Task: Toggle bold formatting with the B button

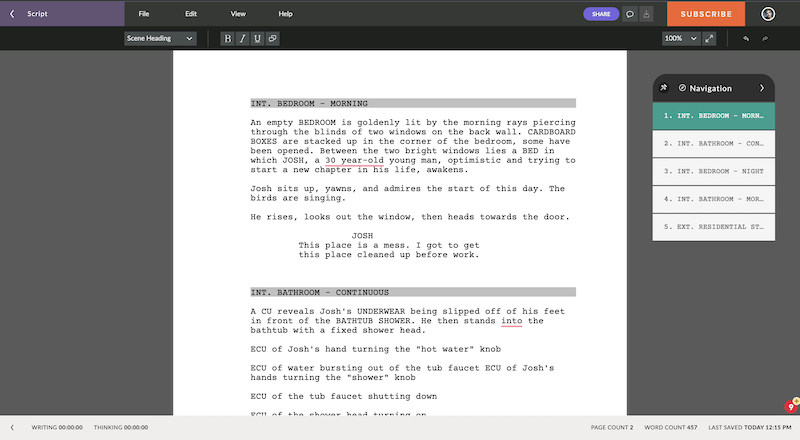Action: coord(228,38)
